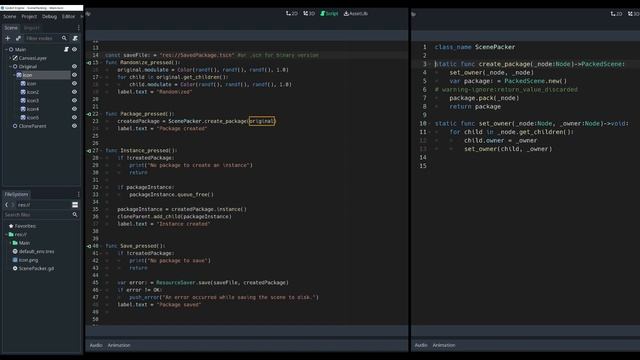The width and height of the screenshot is (640, 360).
Task: Switch to 2D workspace in right editor
Action: [616, 14]
